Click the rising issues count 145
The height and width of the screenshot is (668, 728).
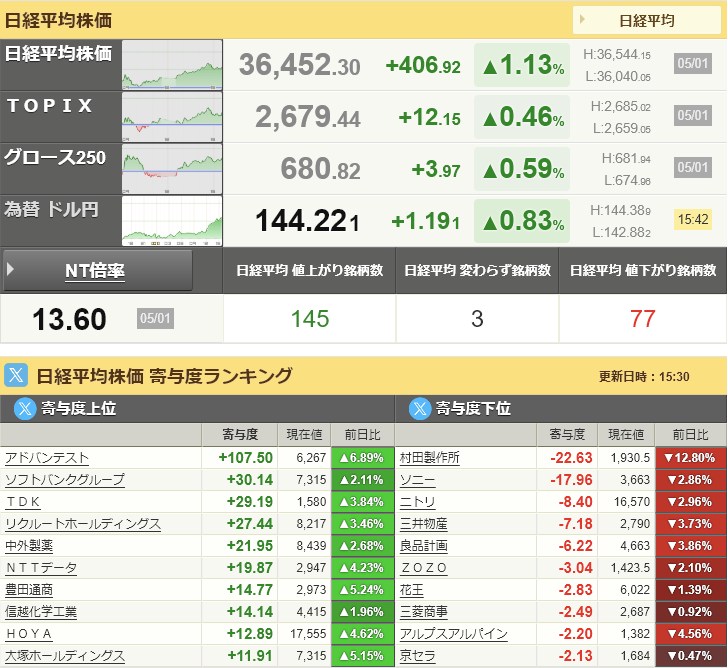310,319
